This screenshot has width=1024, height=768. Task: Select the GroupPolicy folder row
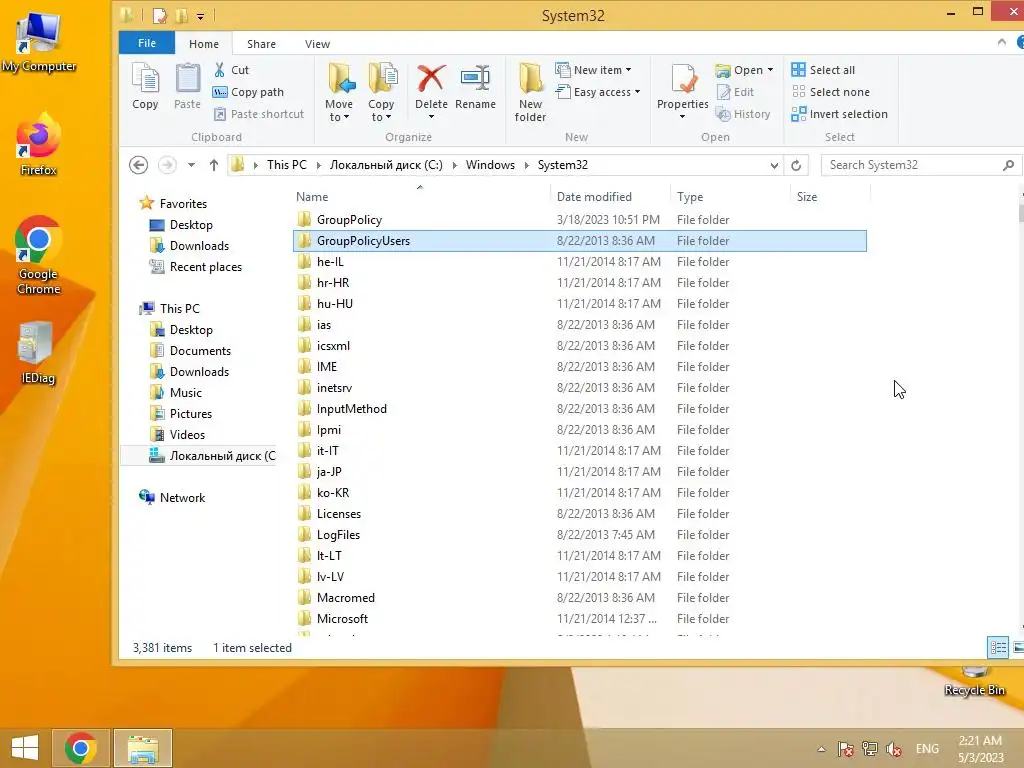point(580,220)
